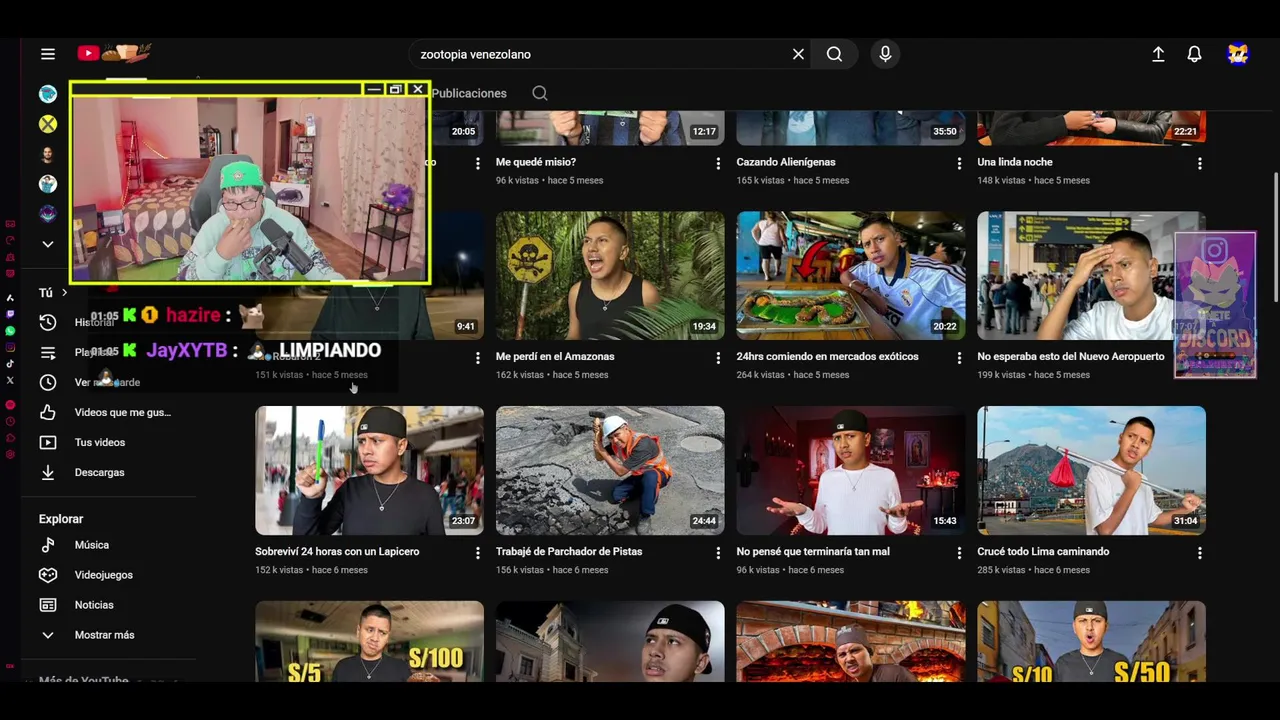Open the Tus videos icon
The width and height of the screenshot is (1280, 720).
pyautogui.click(x=47, y=442)
